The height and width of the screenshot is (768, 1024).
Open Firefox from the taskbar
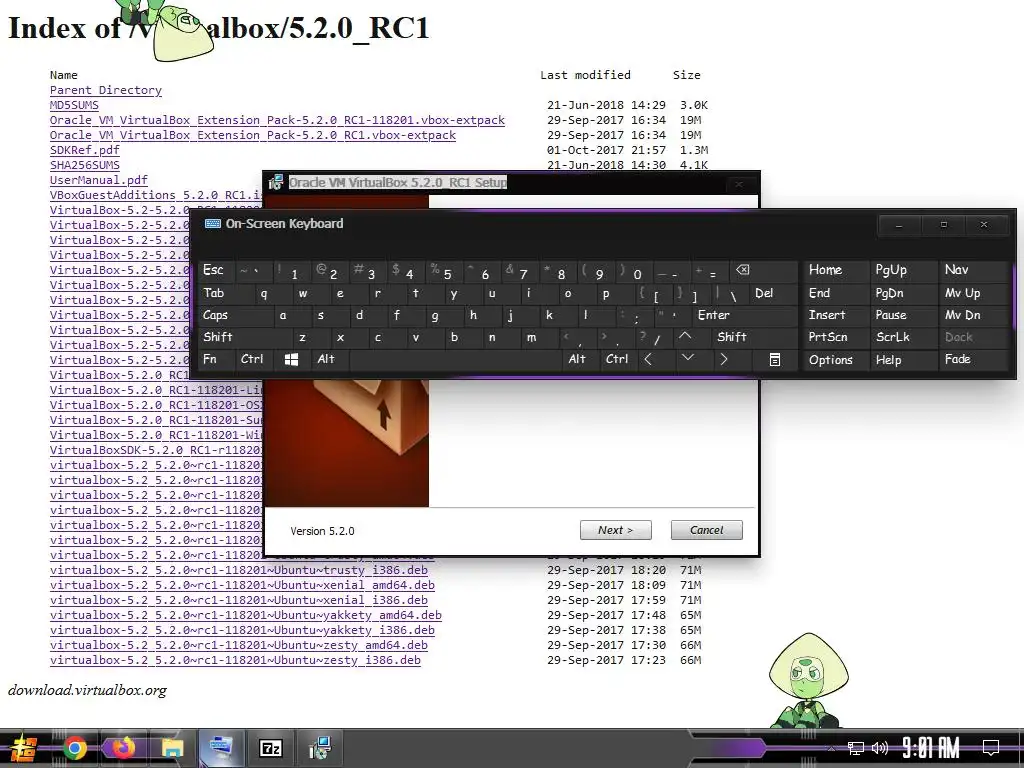(x=123, y=748)
